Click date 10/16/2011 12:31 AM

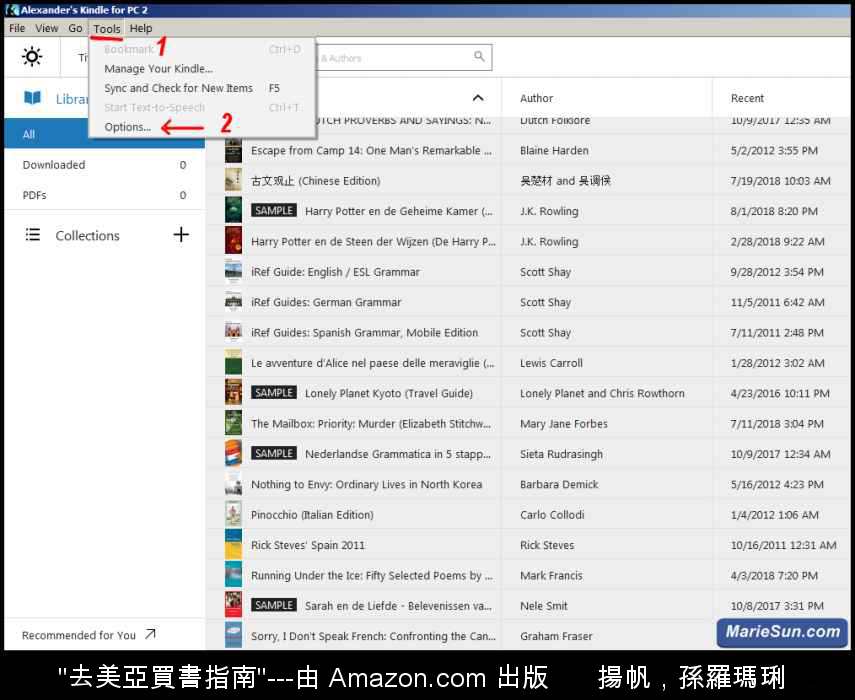point(783,545)
